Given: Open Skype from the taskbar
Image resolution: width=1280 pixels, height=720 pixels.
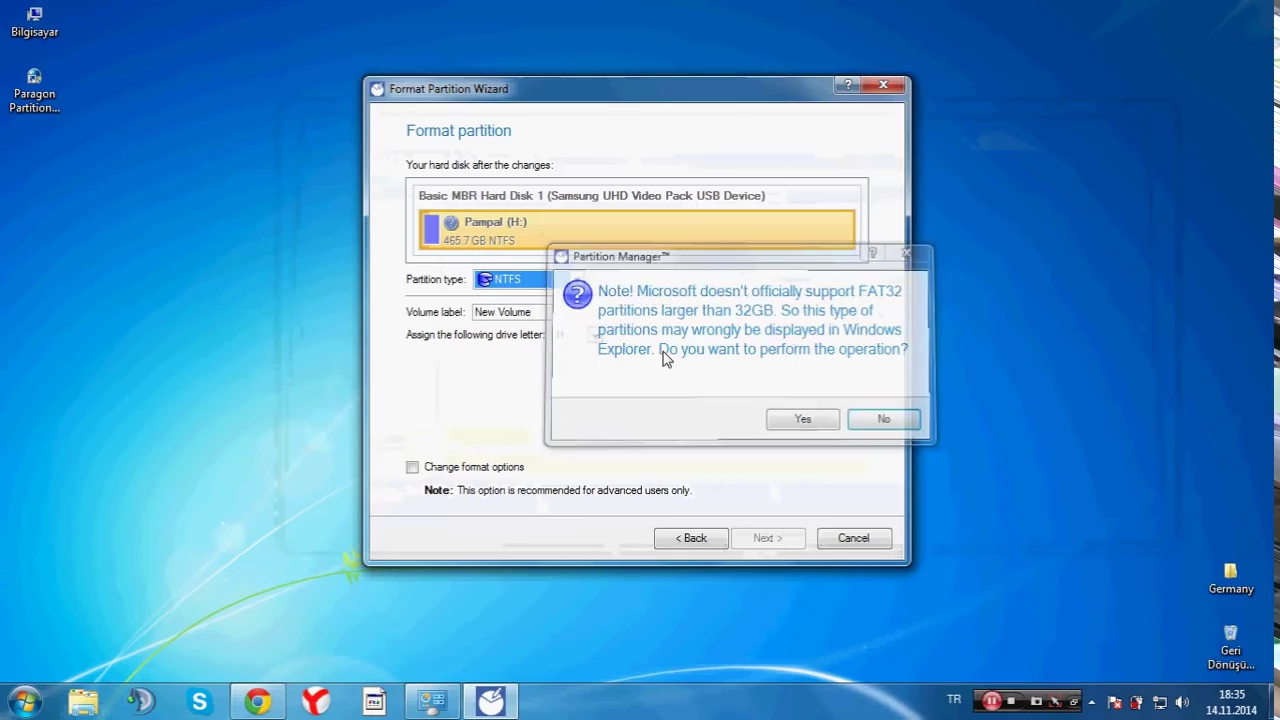Looking at the screenshot, I should point(199,702).
